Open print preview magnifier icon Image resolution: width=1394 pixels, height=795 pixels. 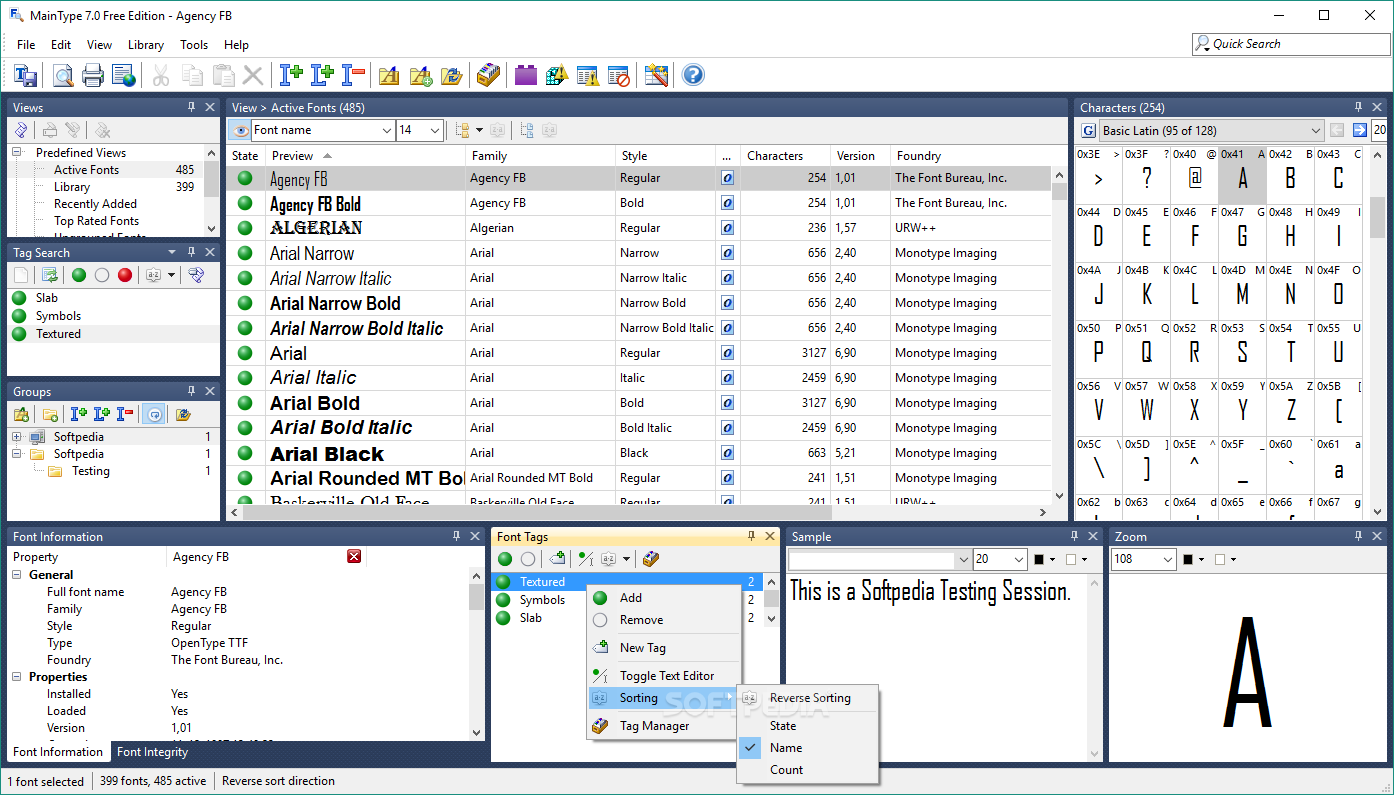(63, 75)
